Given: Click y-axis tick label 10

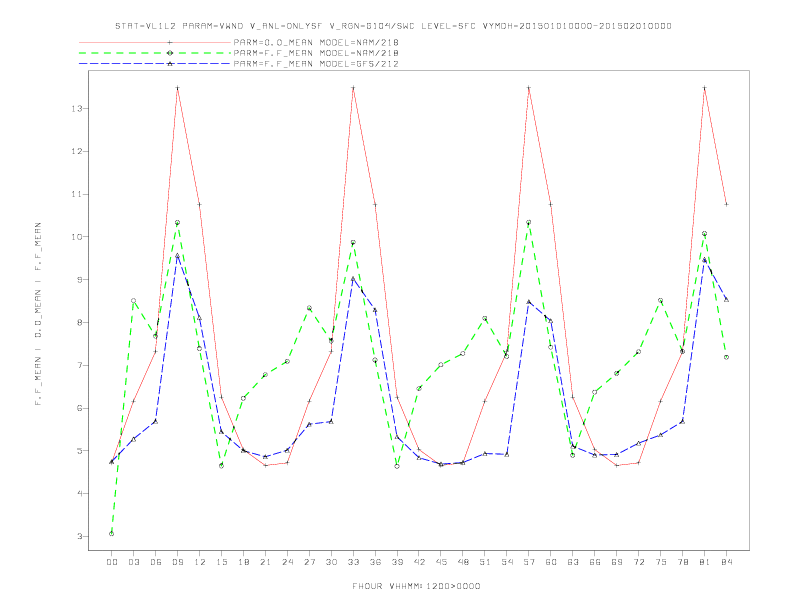Looking at the screenshot, I should (76, 237).
